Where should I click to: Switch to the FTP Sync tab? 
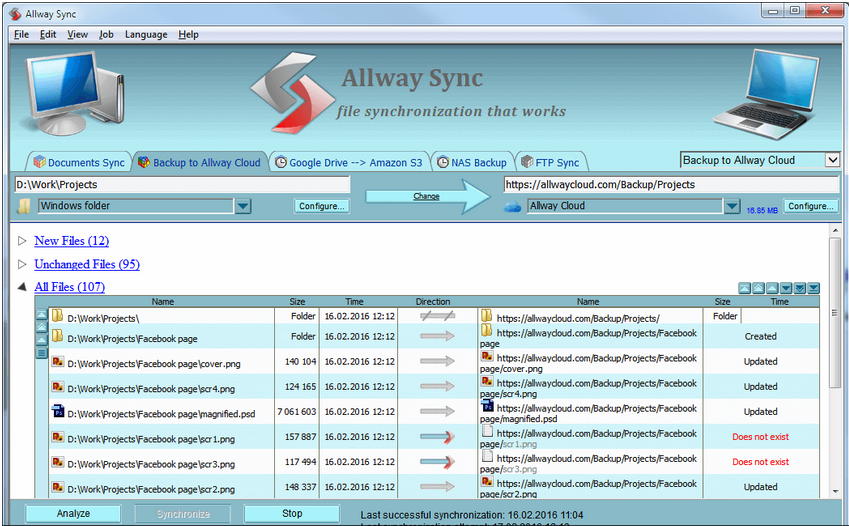coord(550,163)
